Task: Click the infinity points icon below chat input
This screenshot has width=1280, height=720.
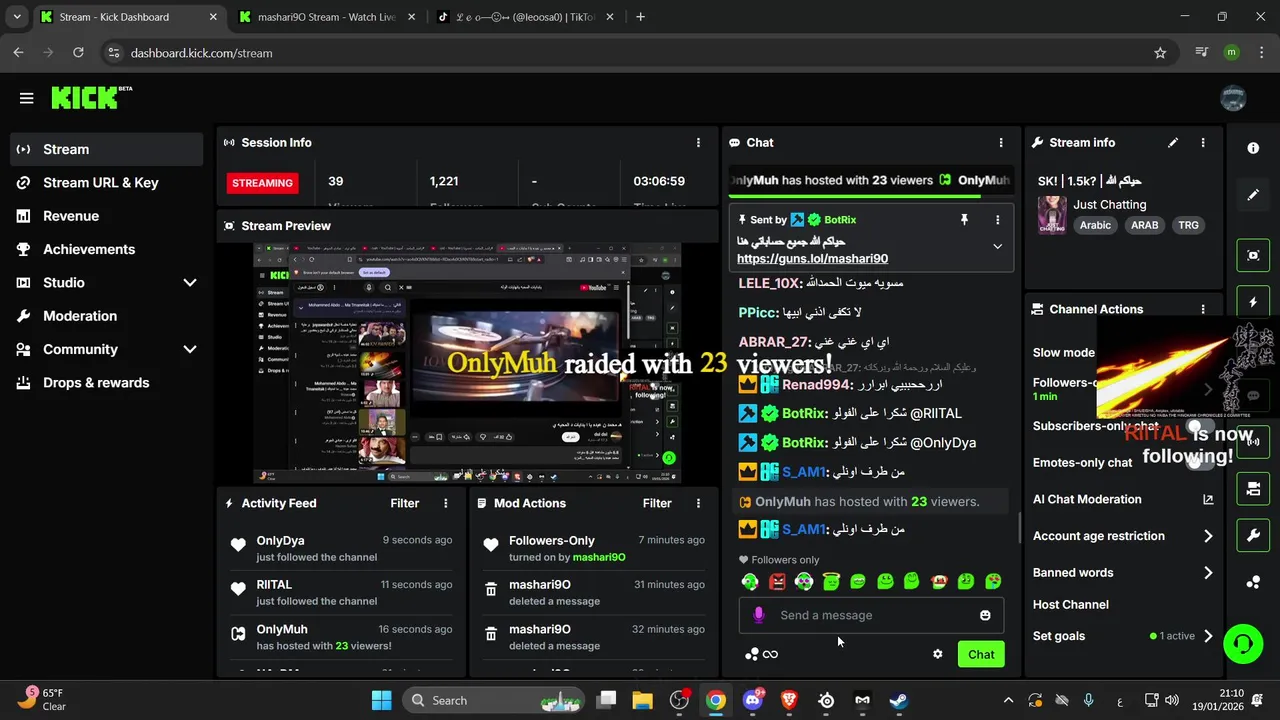Action: 770,654
